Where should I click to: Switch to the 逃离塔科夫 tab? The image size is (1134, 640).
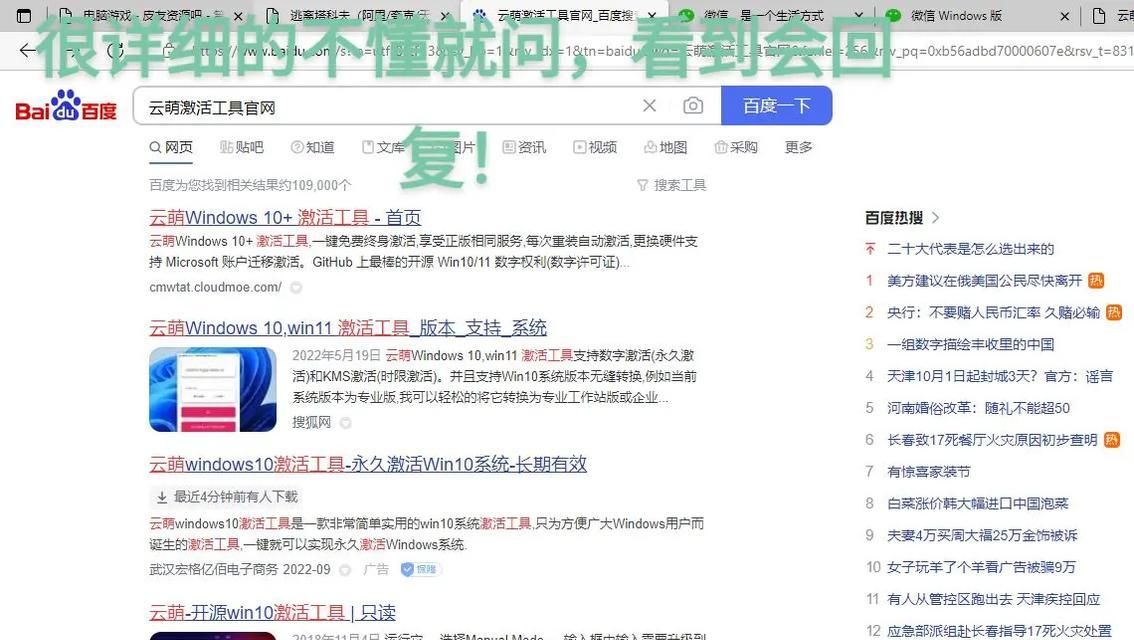pyautogui.click(x=358, y=16)
